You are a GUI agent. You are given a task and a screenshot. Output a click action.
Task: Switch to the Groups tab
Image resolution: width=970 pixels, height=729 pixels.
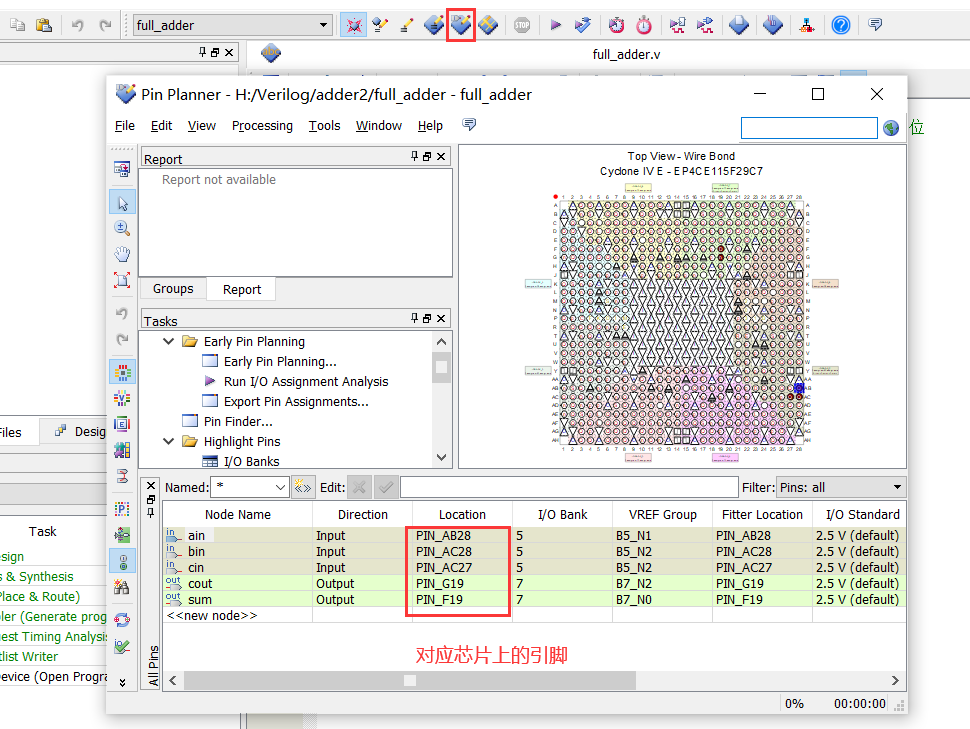click(173, 289)
